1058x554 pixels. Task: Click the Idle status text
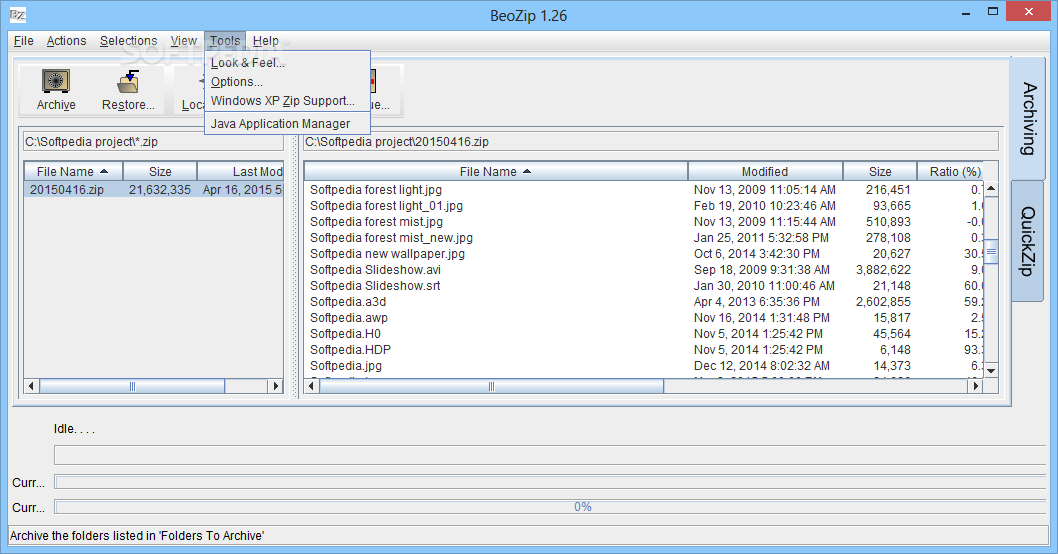[74, 428]
